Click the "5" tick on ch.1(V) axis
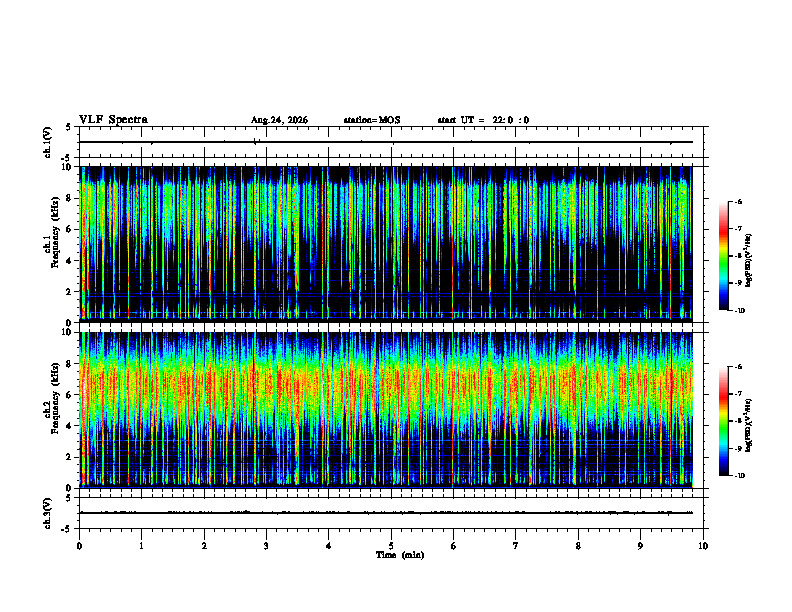 (x=69, y=128)
